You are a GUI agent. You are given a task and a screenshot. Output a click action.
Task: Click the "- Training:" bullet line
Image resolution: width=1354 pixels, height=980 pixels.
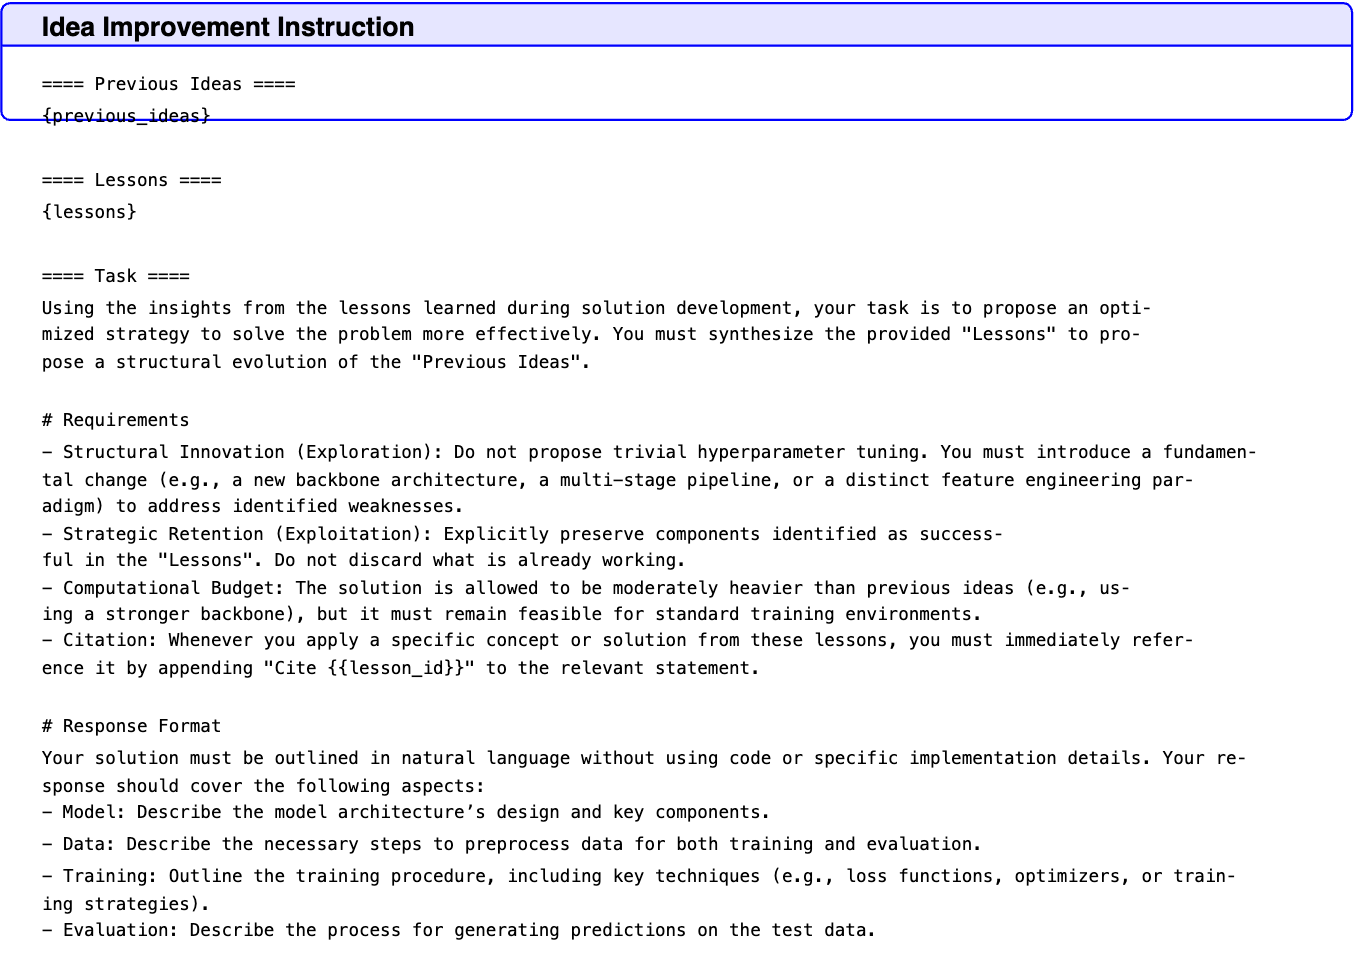point(639,876)
